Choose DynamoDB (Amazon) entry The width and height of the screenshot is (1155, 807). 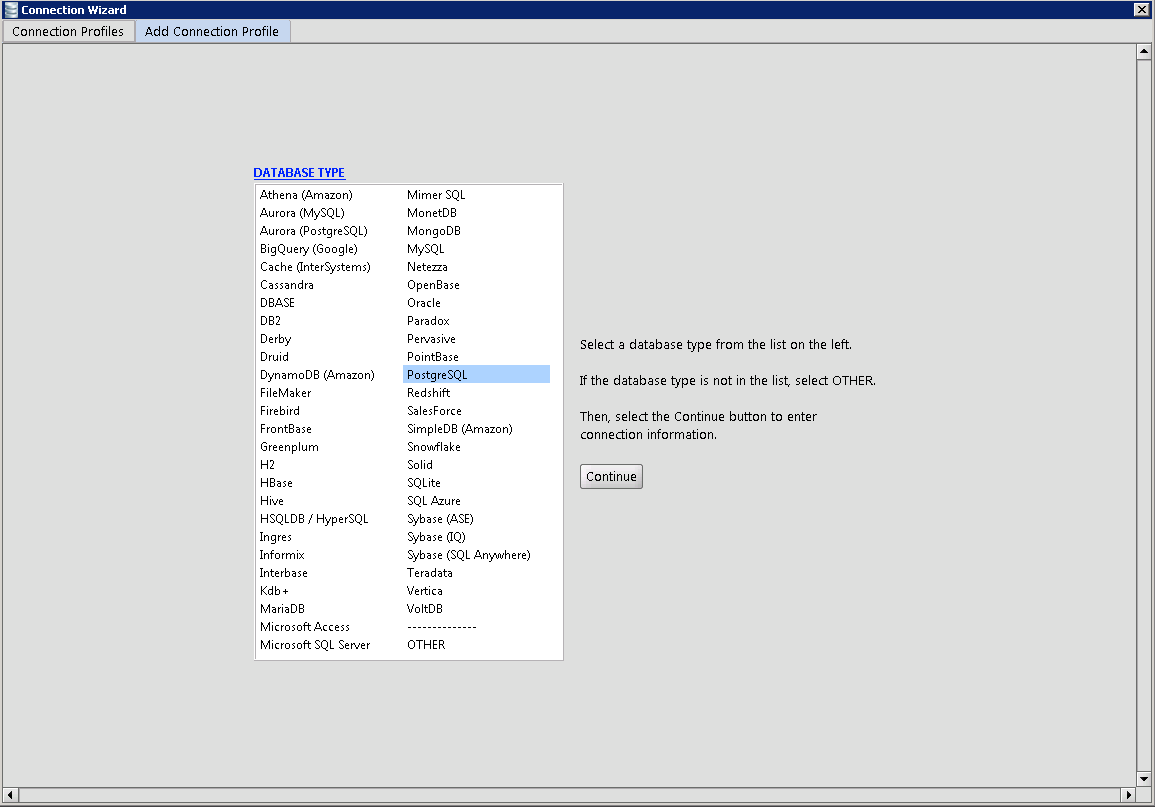pos(317,375)
